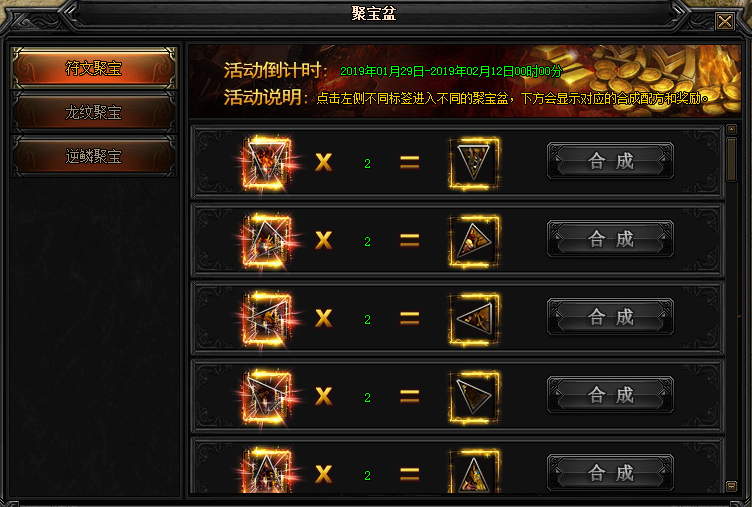The image size is (752, 507).
Task: Click 合成 button in the second row
Action: [x=611, y=239]
